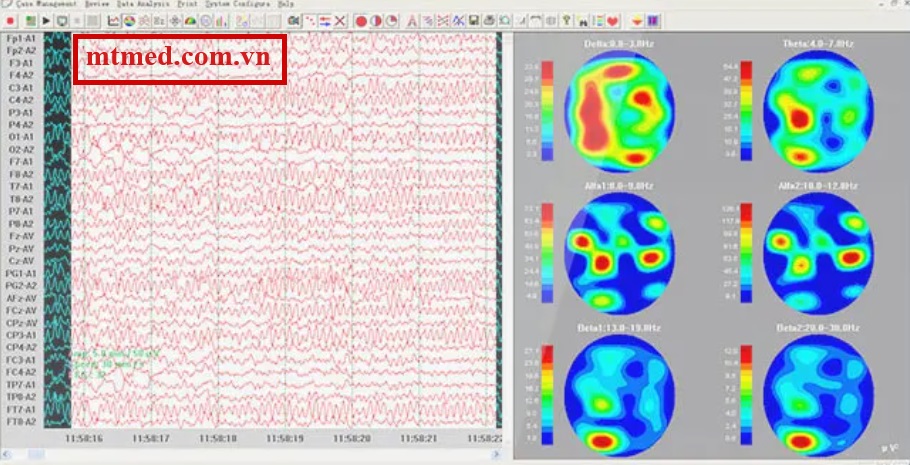Screen dimensions: 910x465
Task: Open the Review menu
Action: 96,3
